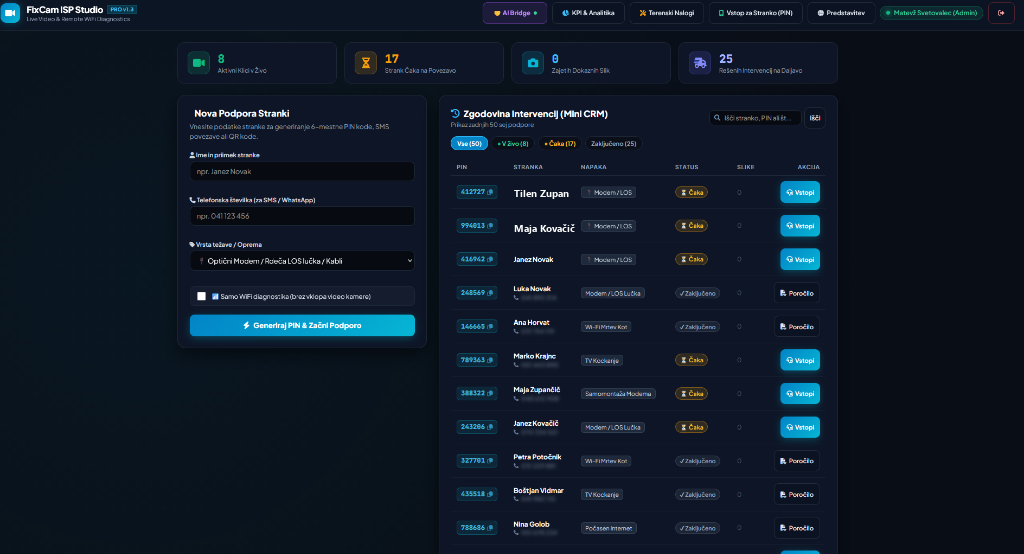
Task: Copy PIN 788686 via its copy icon
Action: tap(490, 528)
